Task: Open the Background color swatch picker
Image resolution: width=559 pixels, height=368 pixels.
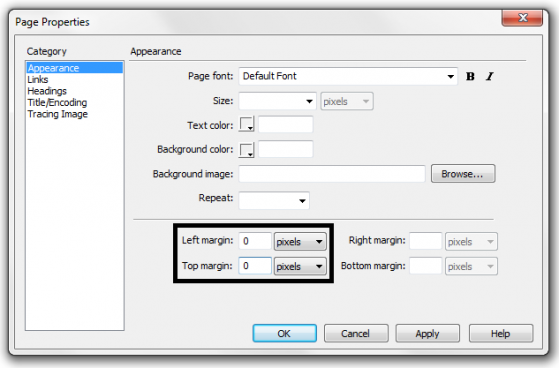Action: point(246,150)
